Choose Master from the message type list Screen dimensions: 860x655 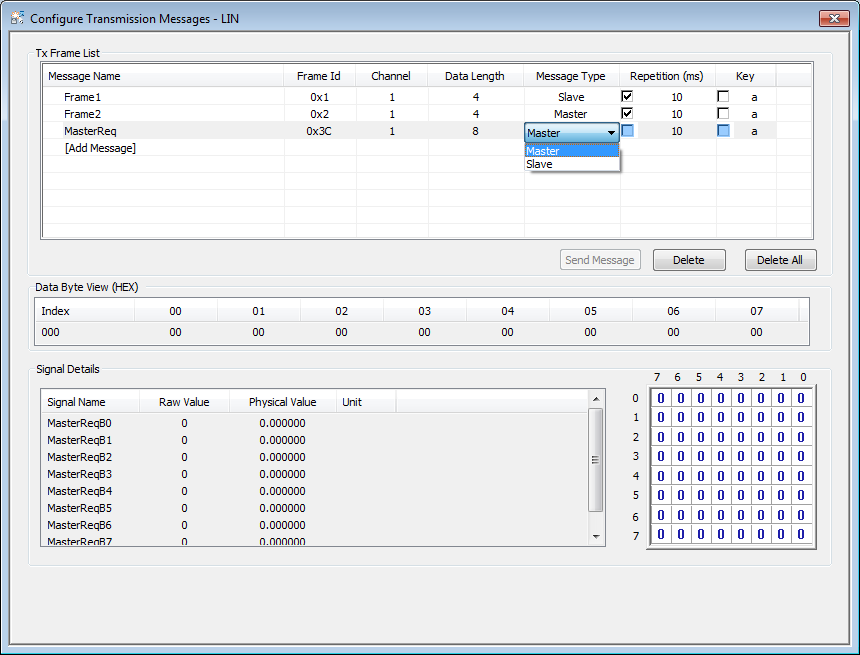coord(572,151)
